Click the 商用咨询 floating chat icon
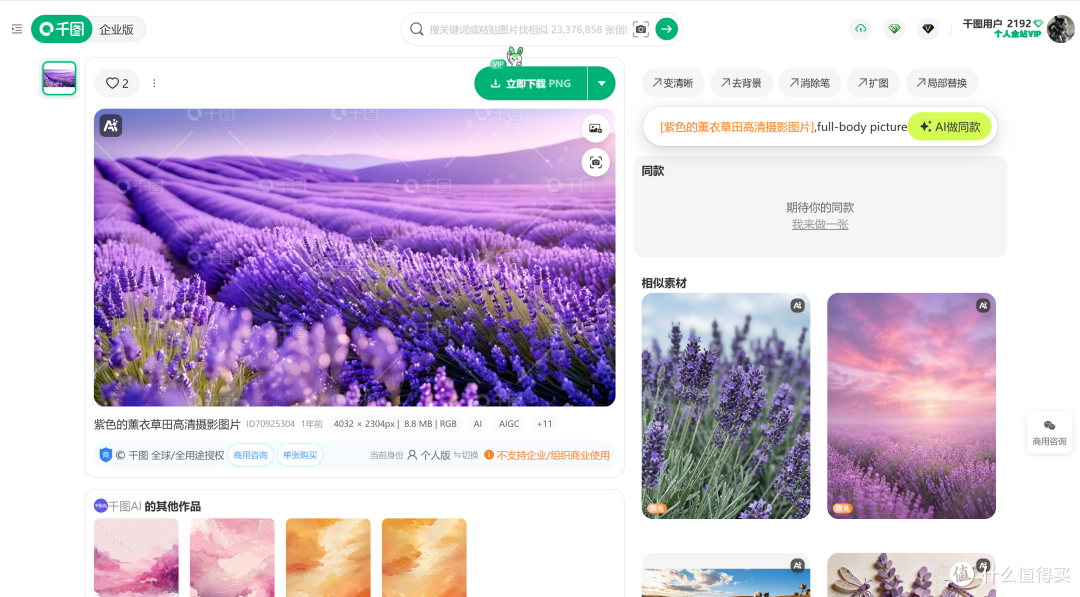The width and height of the screenshot is (1080, 597). pos(1049,432)
